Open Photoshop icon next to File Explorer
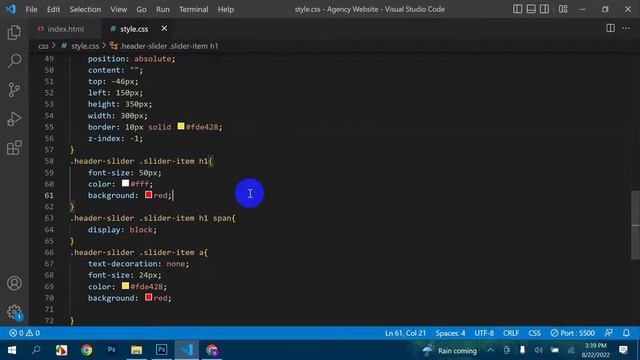The image size is (640, 360). point(161,350)
